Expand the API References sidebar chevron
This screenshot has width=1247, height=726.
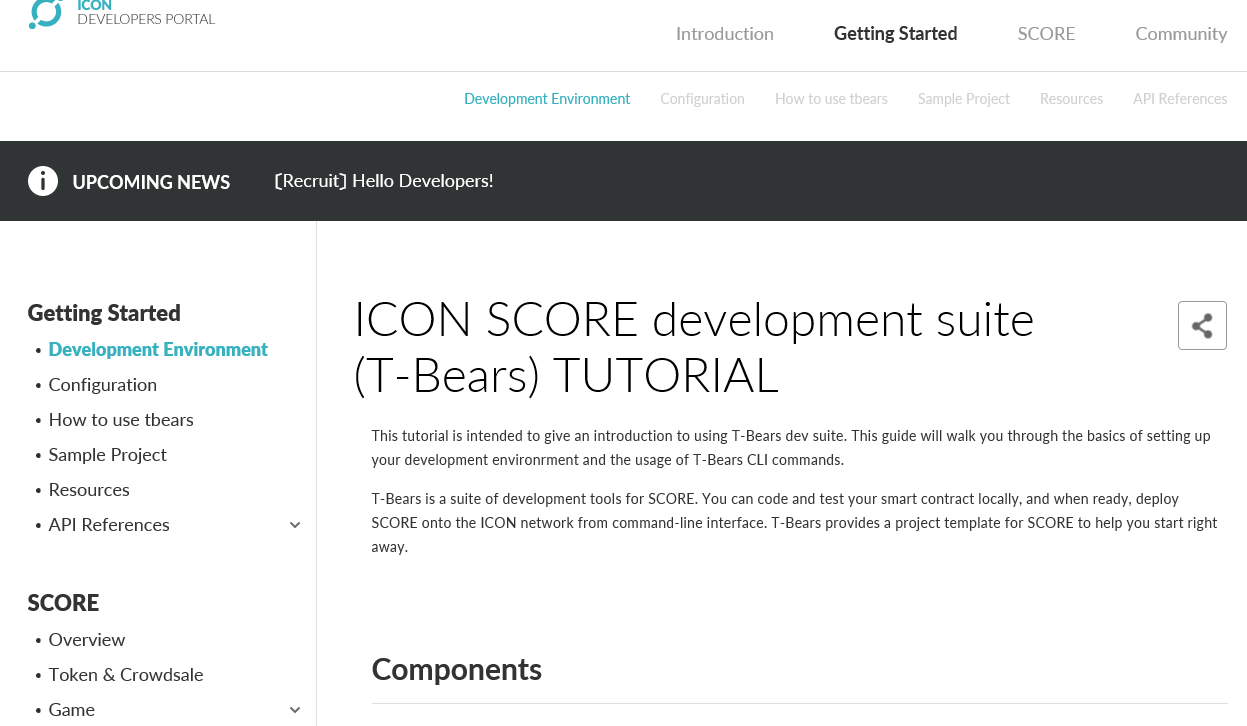click(x=295, y=525)
